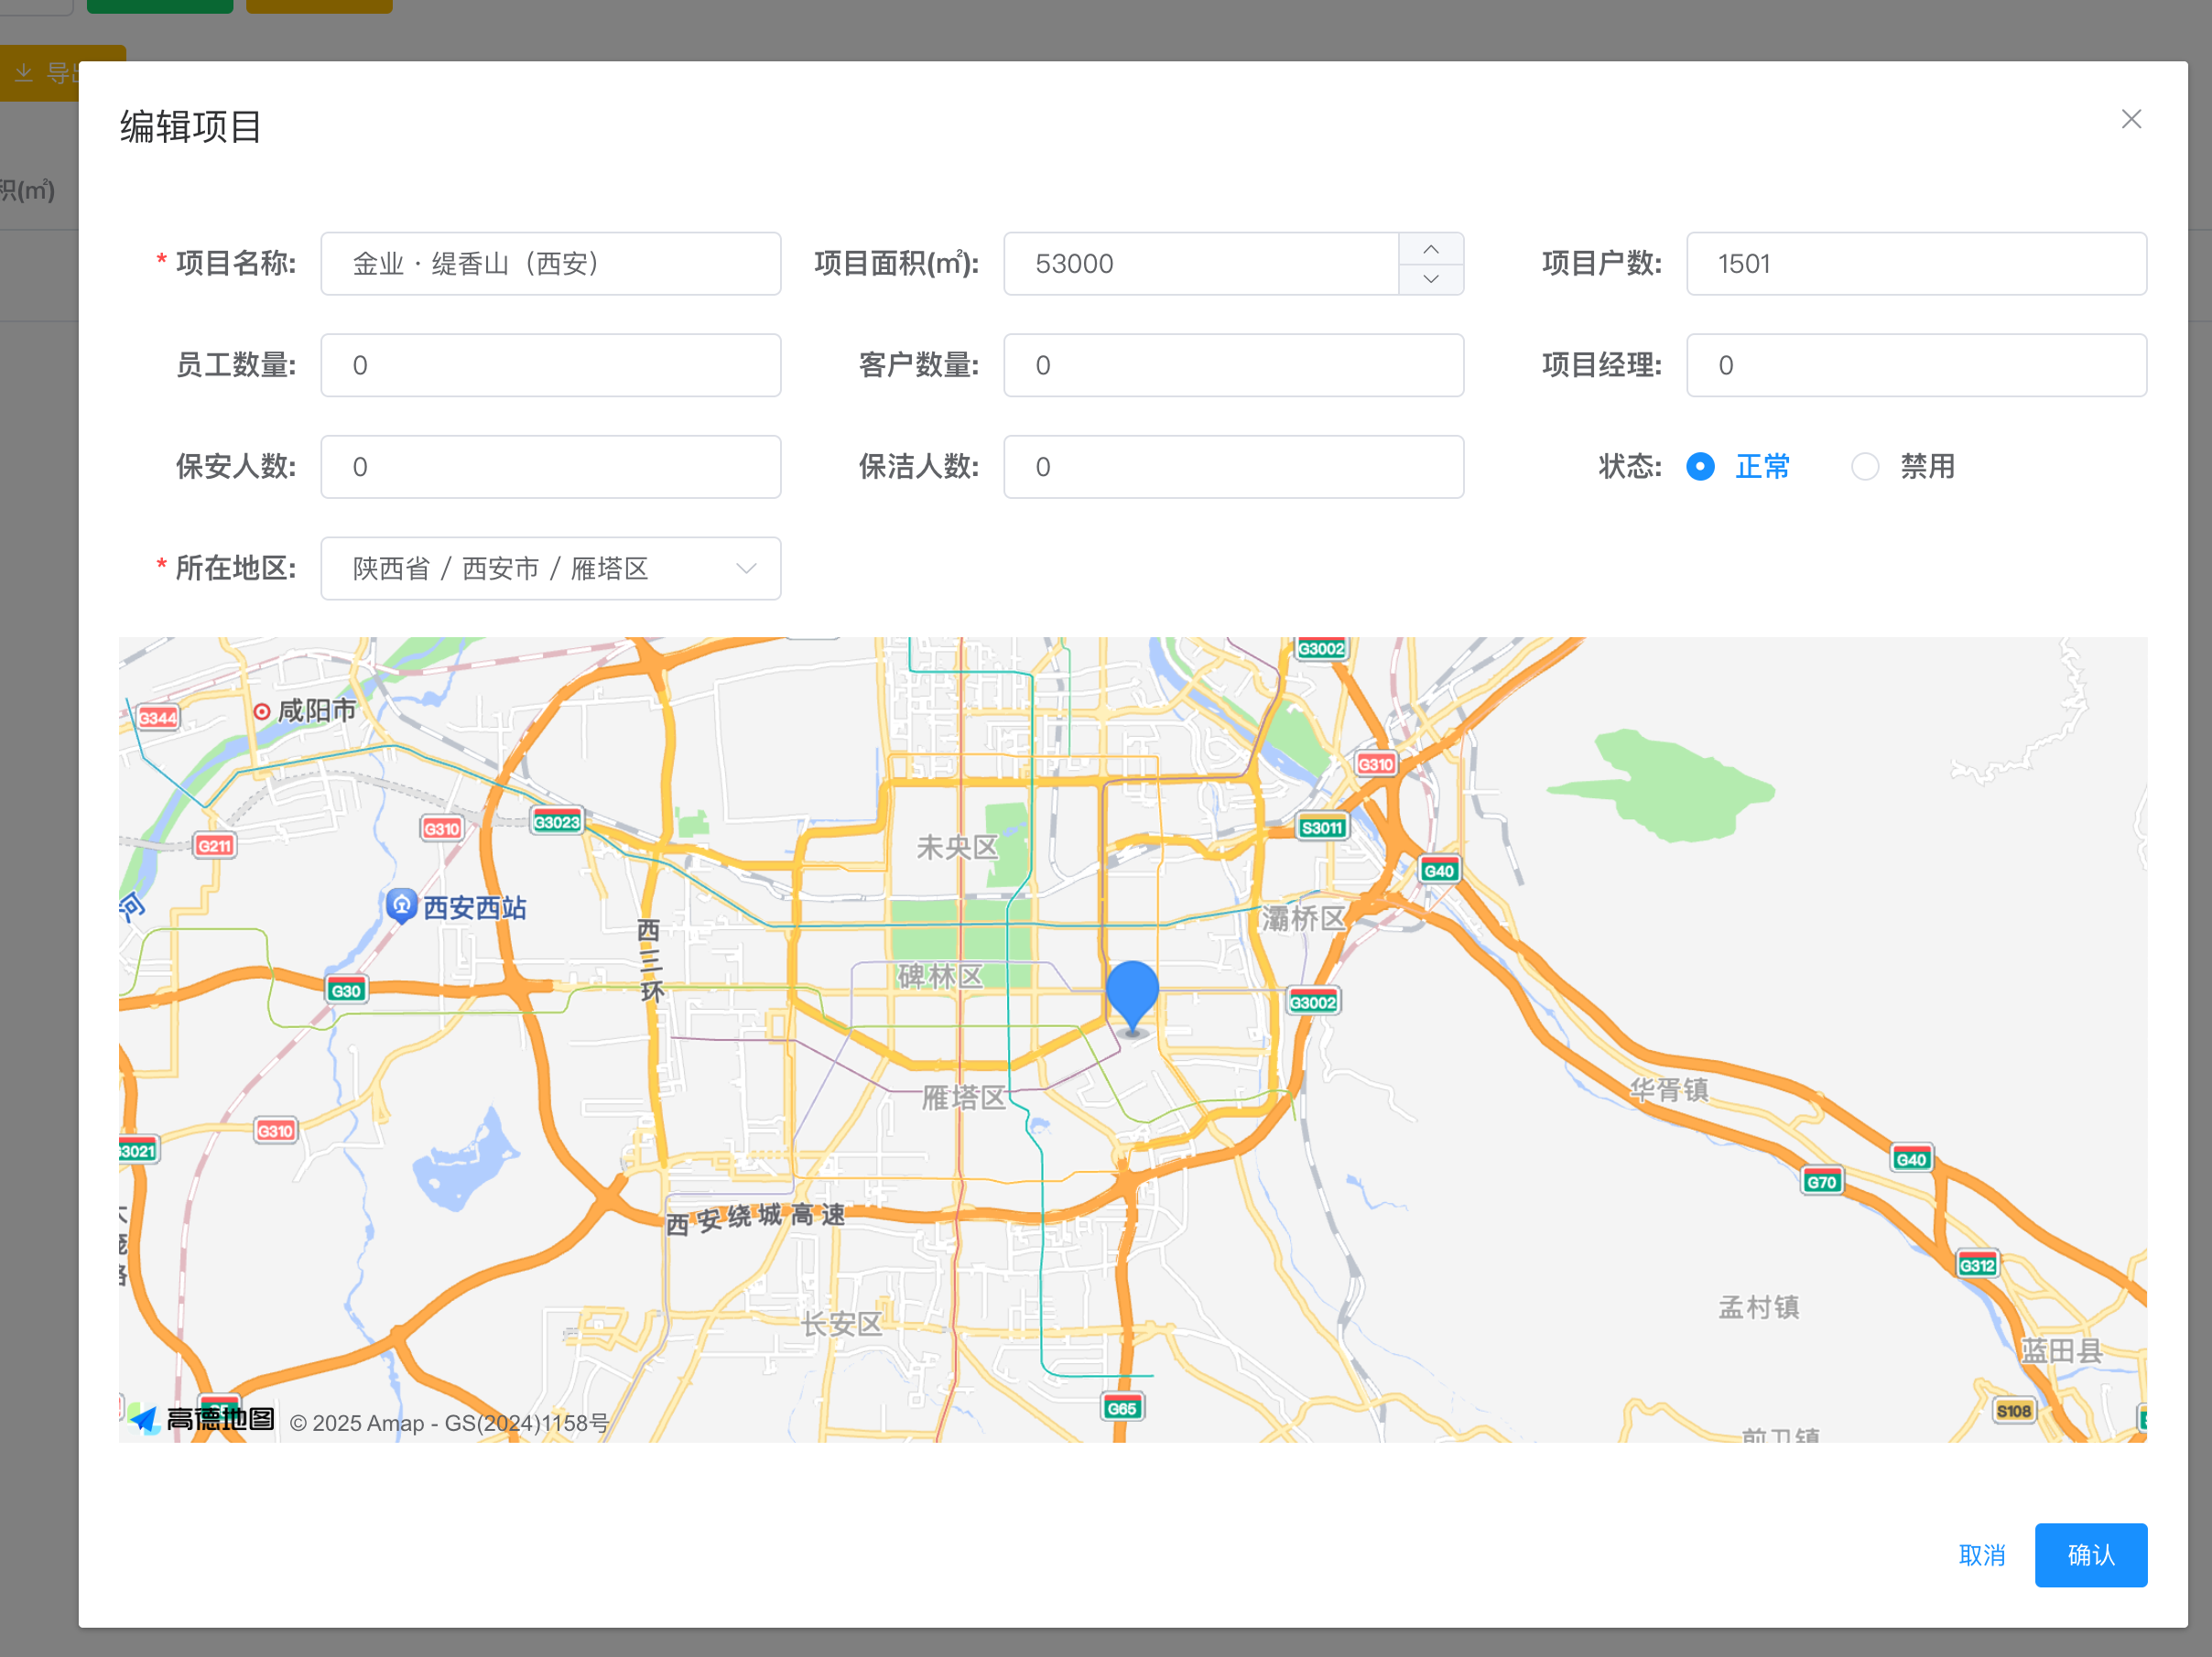
Task: Click the 项目户数 field showing 1501
Action: point(1915,263)
